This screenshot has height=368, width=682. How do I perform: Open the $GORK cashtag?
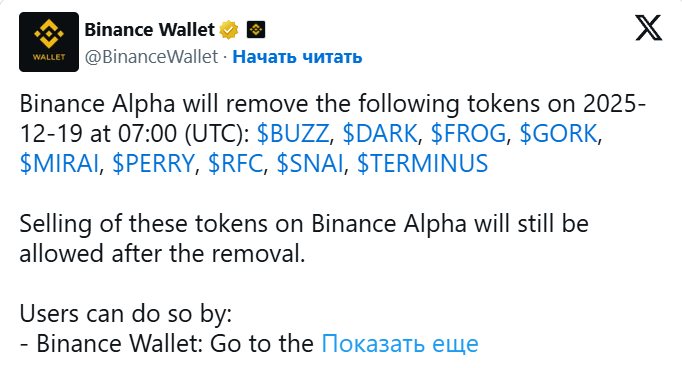(x=558, y=133)
